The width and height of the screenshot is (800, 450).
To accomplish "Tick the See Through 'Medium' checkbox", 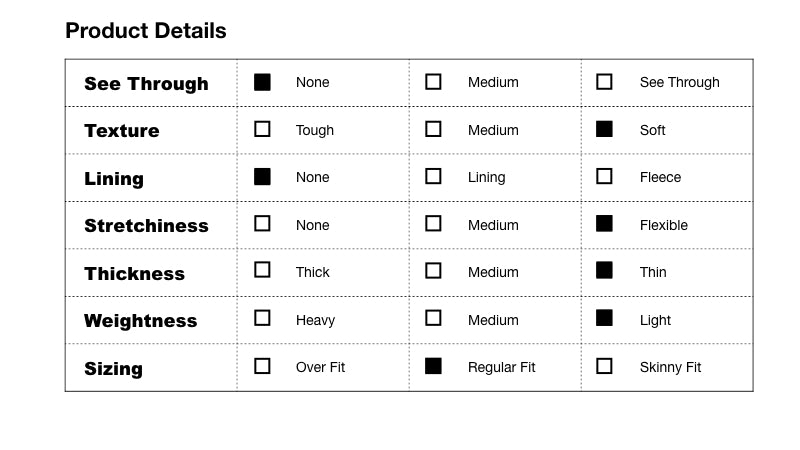I will (433, 82).
